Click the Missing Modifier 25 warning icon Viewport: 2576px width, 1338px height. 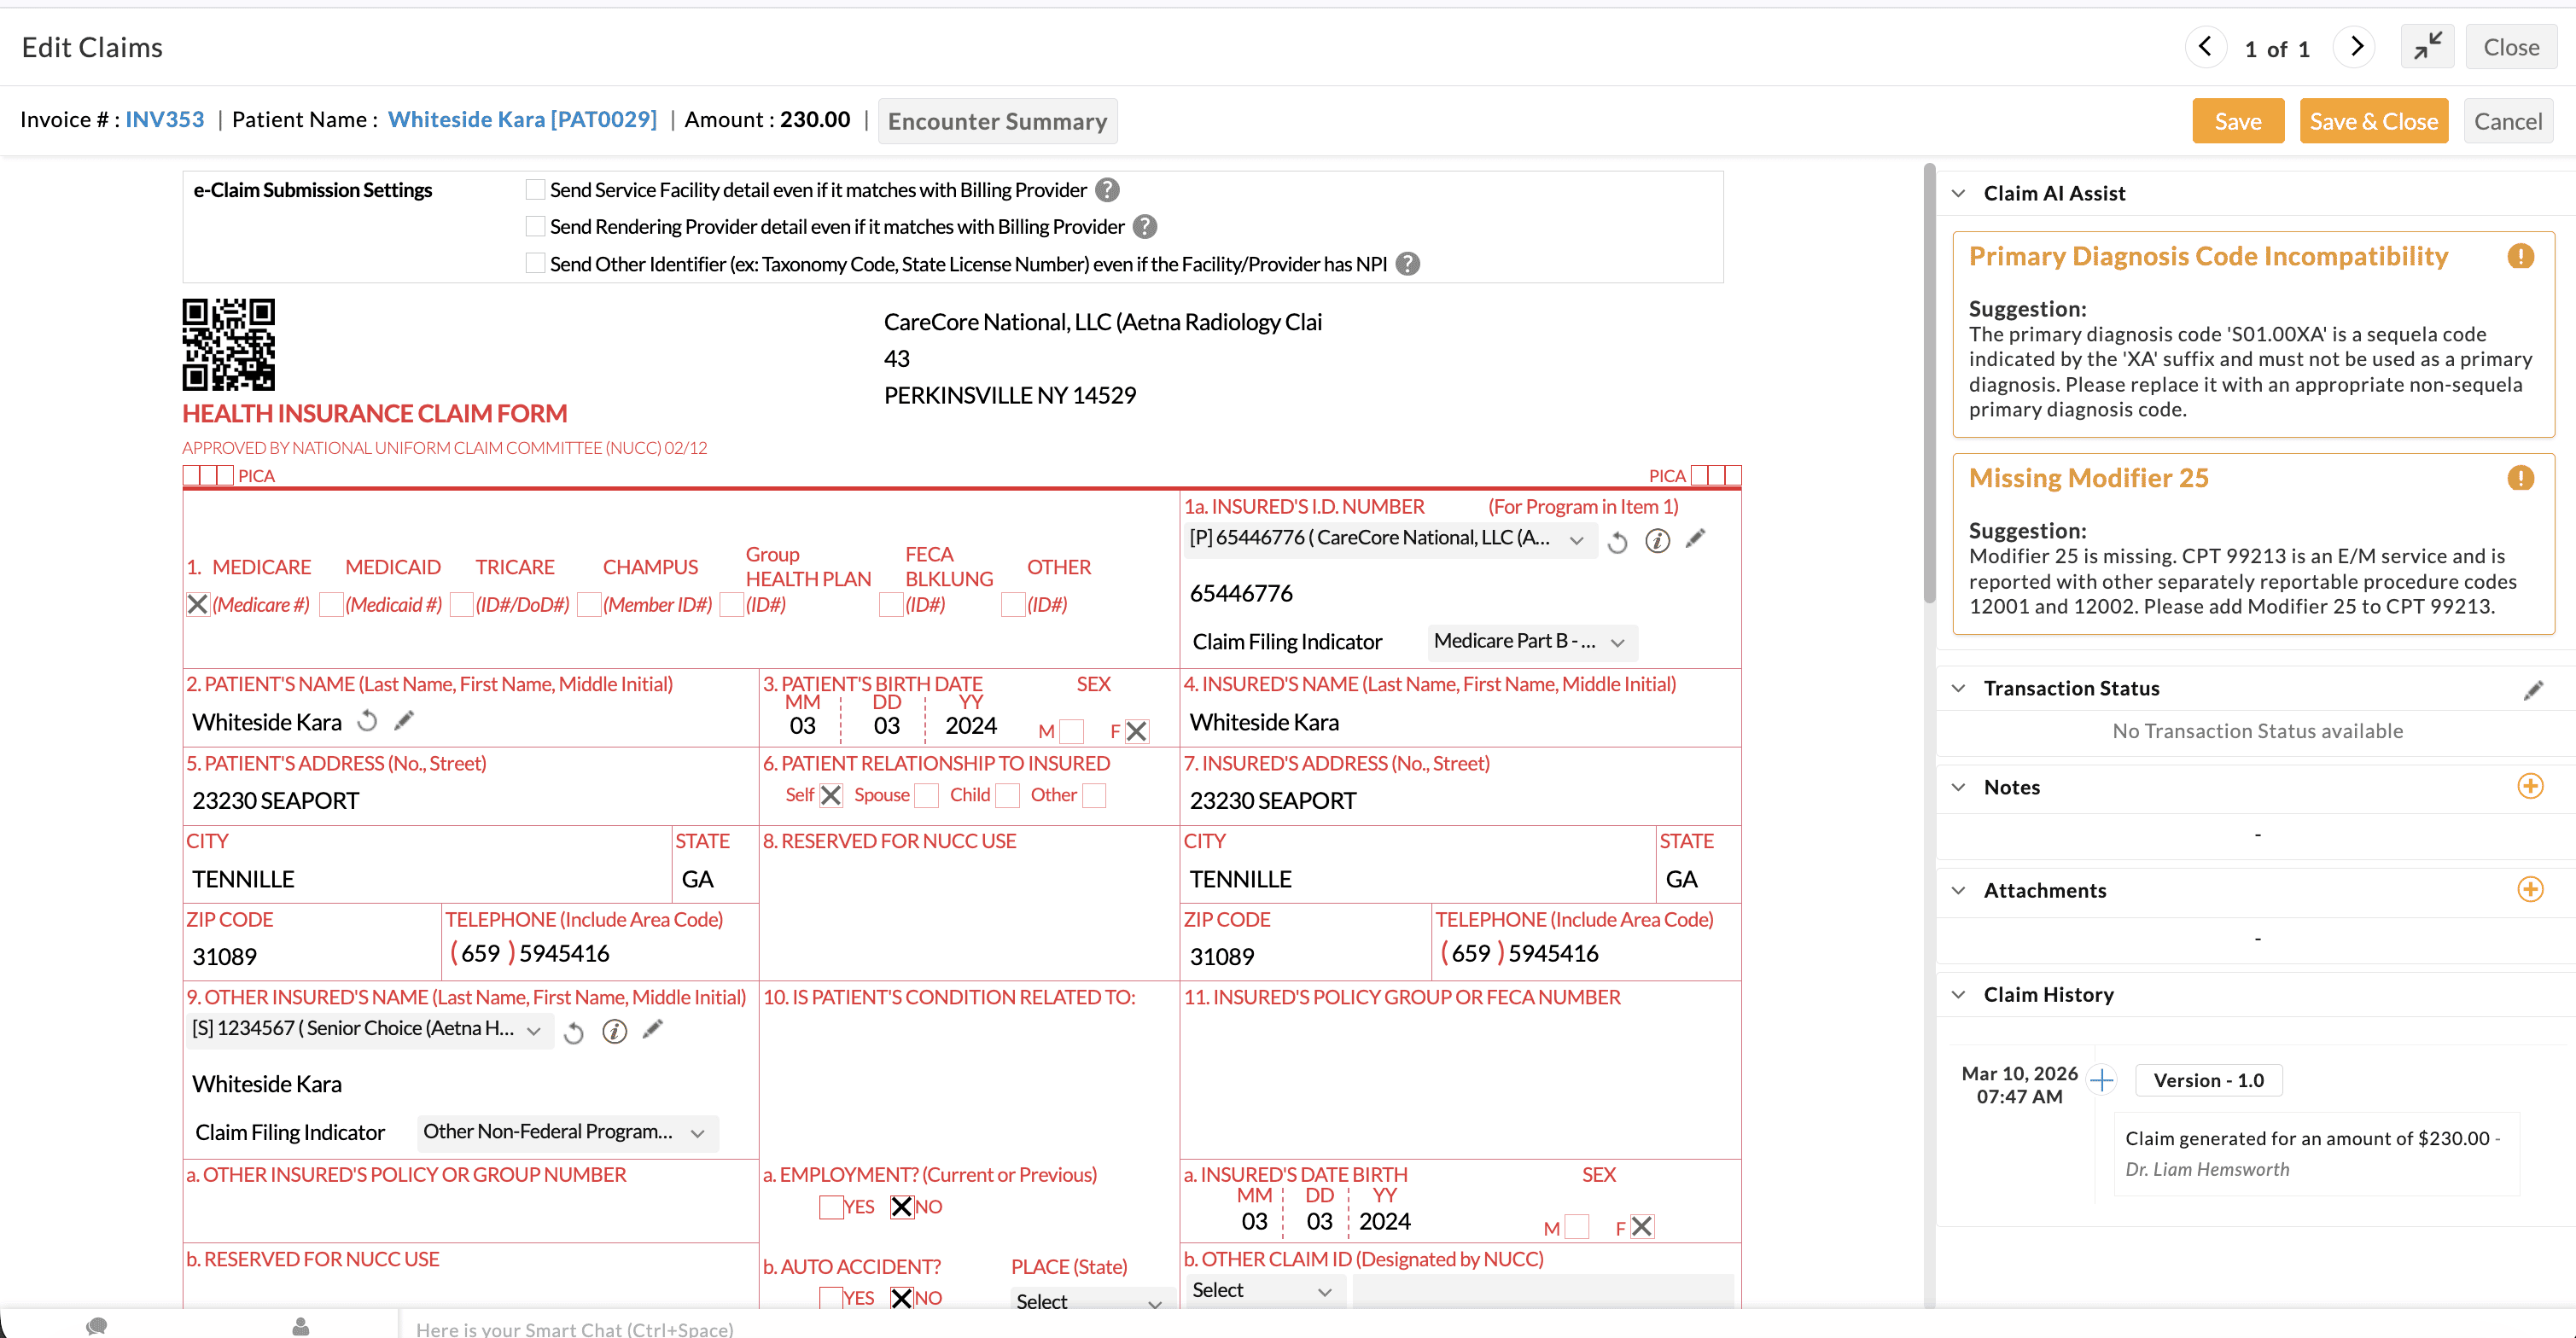click(x=2521, y=478)
